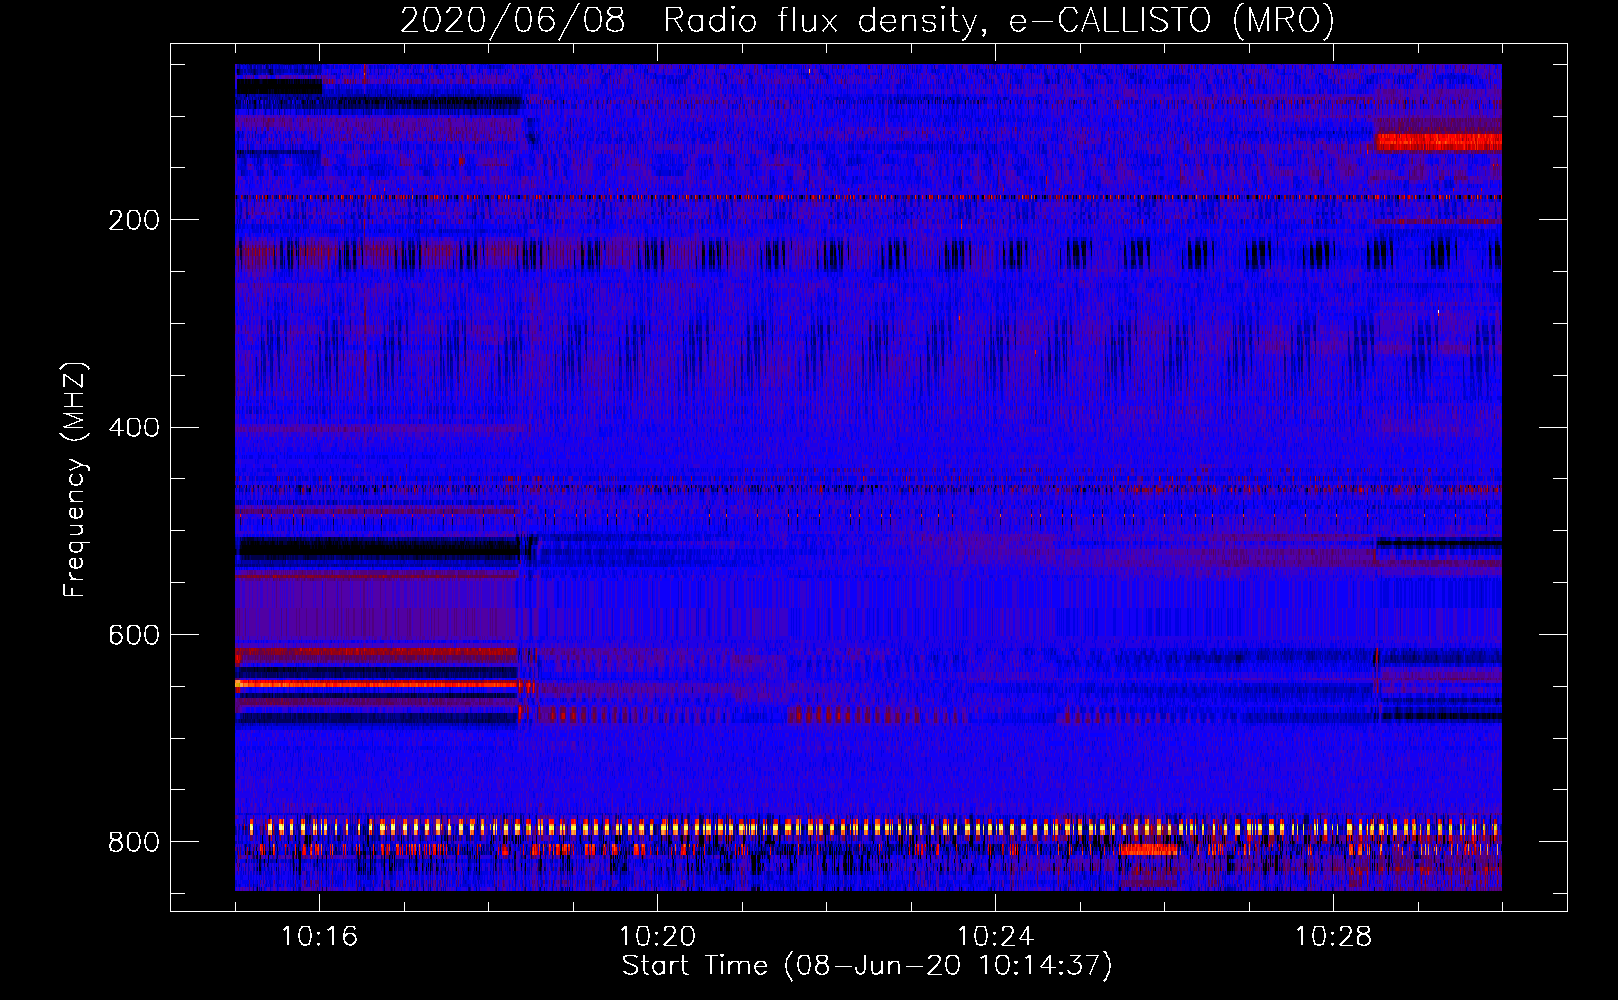This screenshot has width=1618, height=1000.
Task: Click the '10:28' time tick label
Action: pos(1333,937)
